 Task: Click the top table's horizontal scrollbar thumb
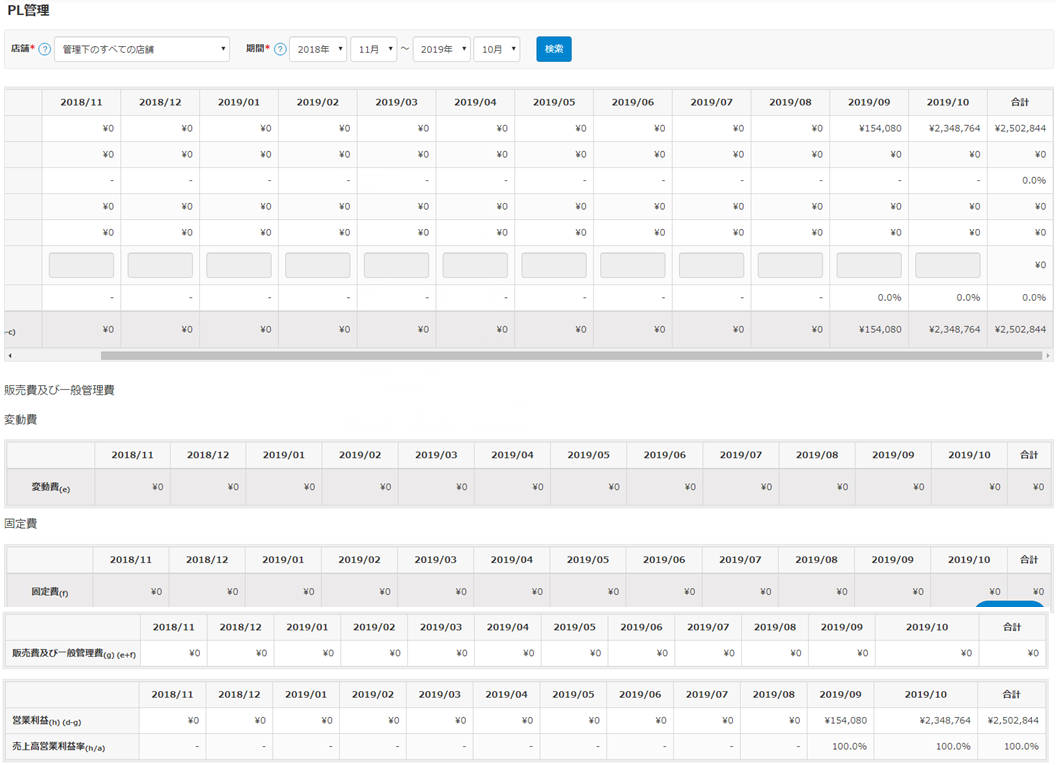coord(570,355)
